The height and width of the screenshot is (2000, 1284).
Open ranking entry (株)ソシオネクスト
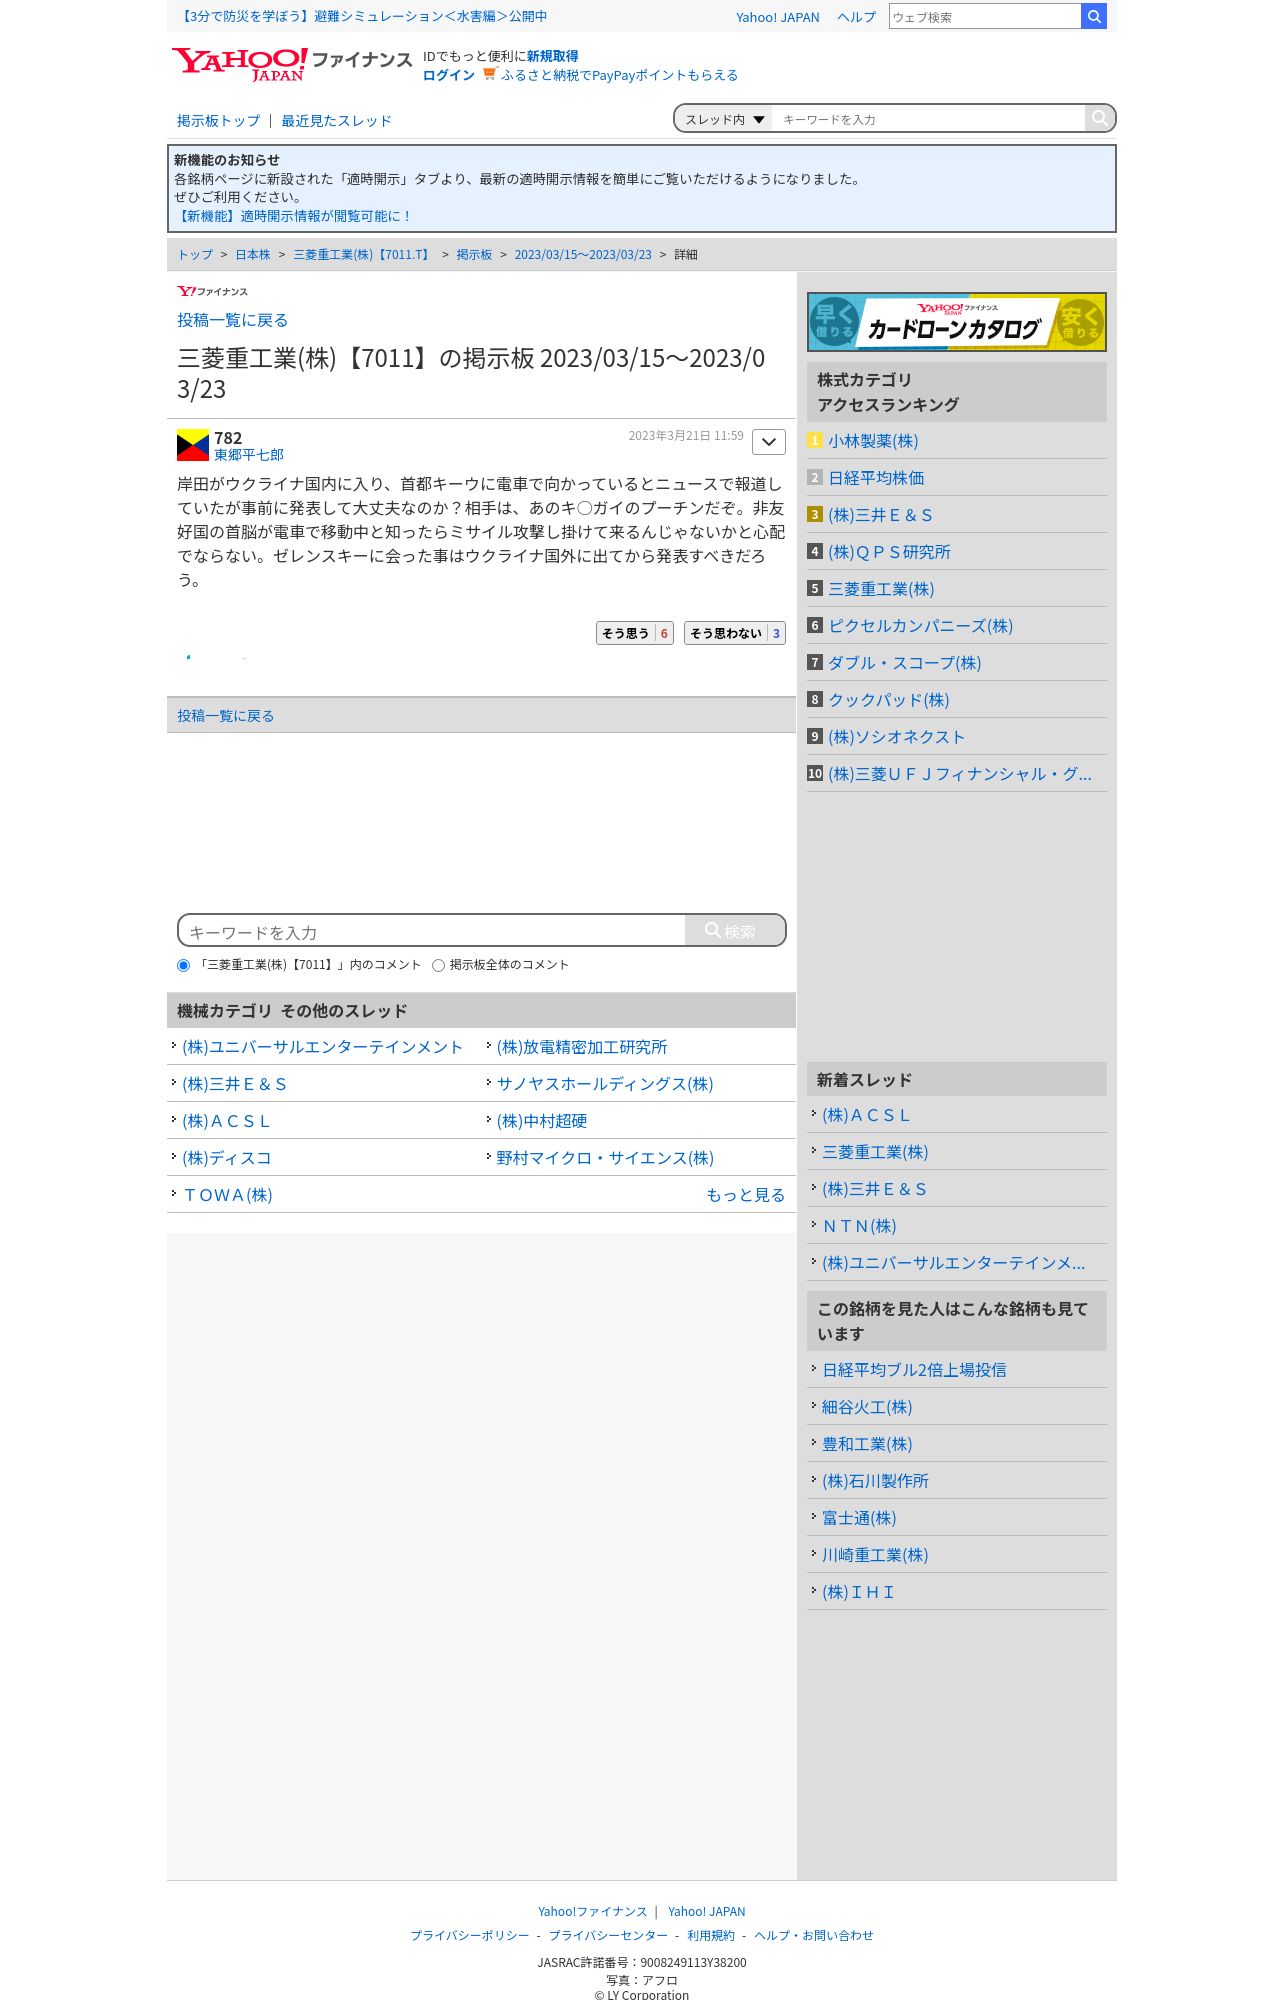point(896,737)
